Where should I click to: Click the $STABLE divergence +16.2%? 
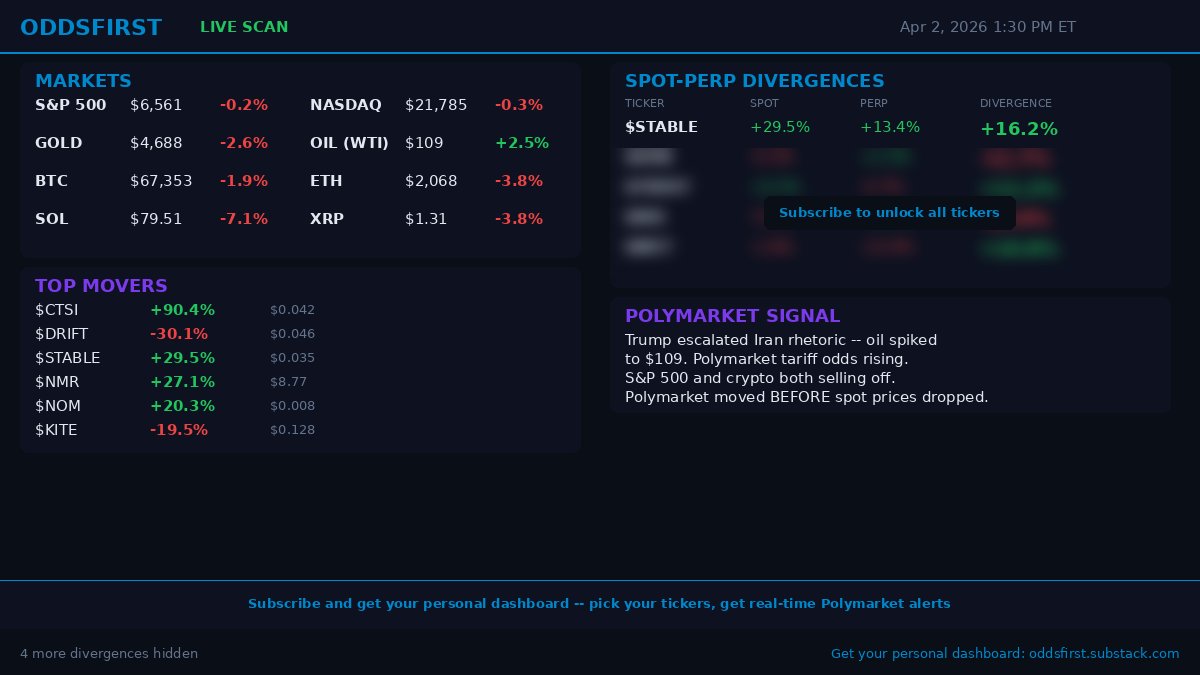(1019, 129)
